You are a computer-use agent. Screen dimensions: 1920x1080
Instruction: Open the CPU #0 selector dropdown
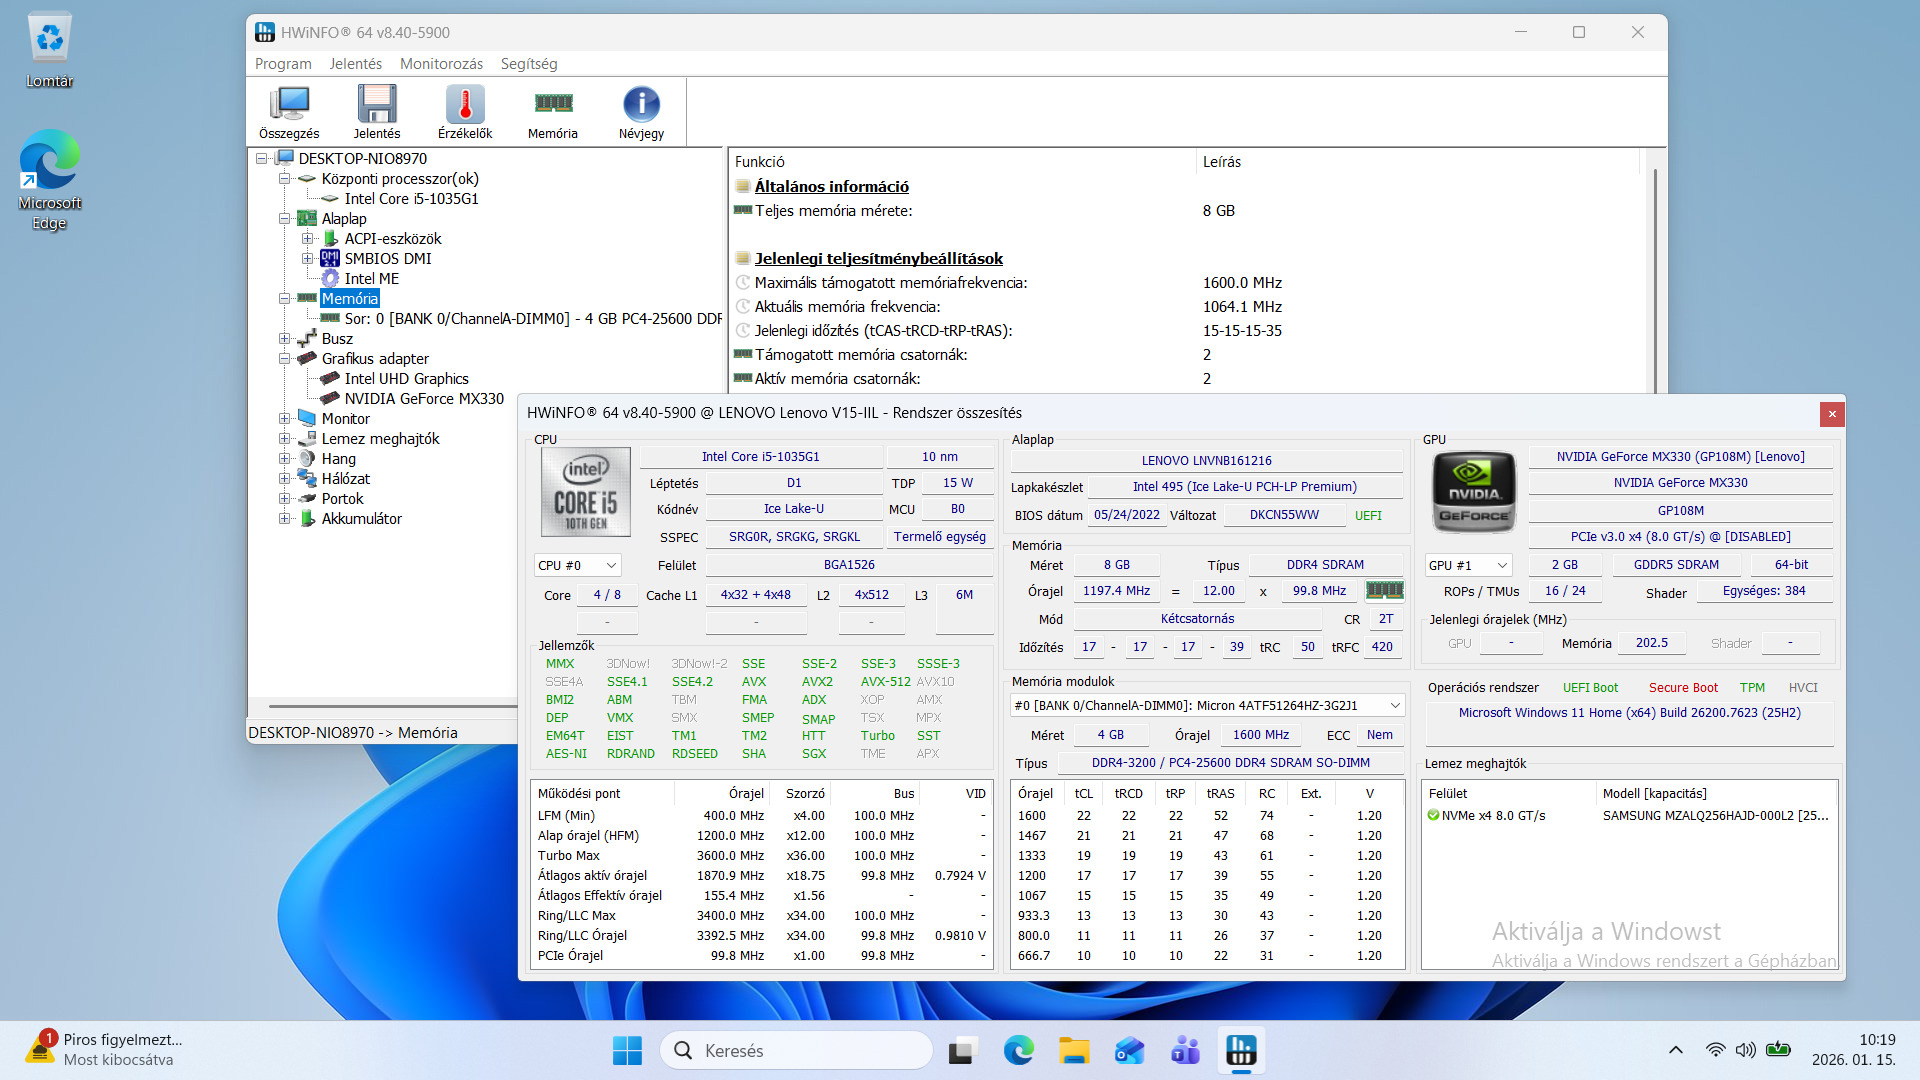[x=578, y=565]
